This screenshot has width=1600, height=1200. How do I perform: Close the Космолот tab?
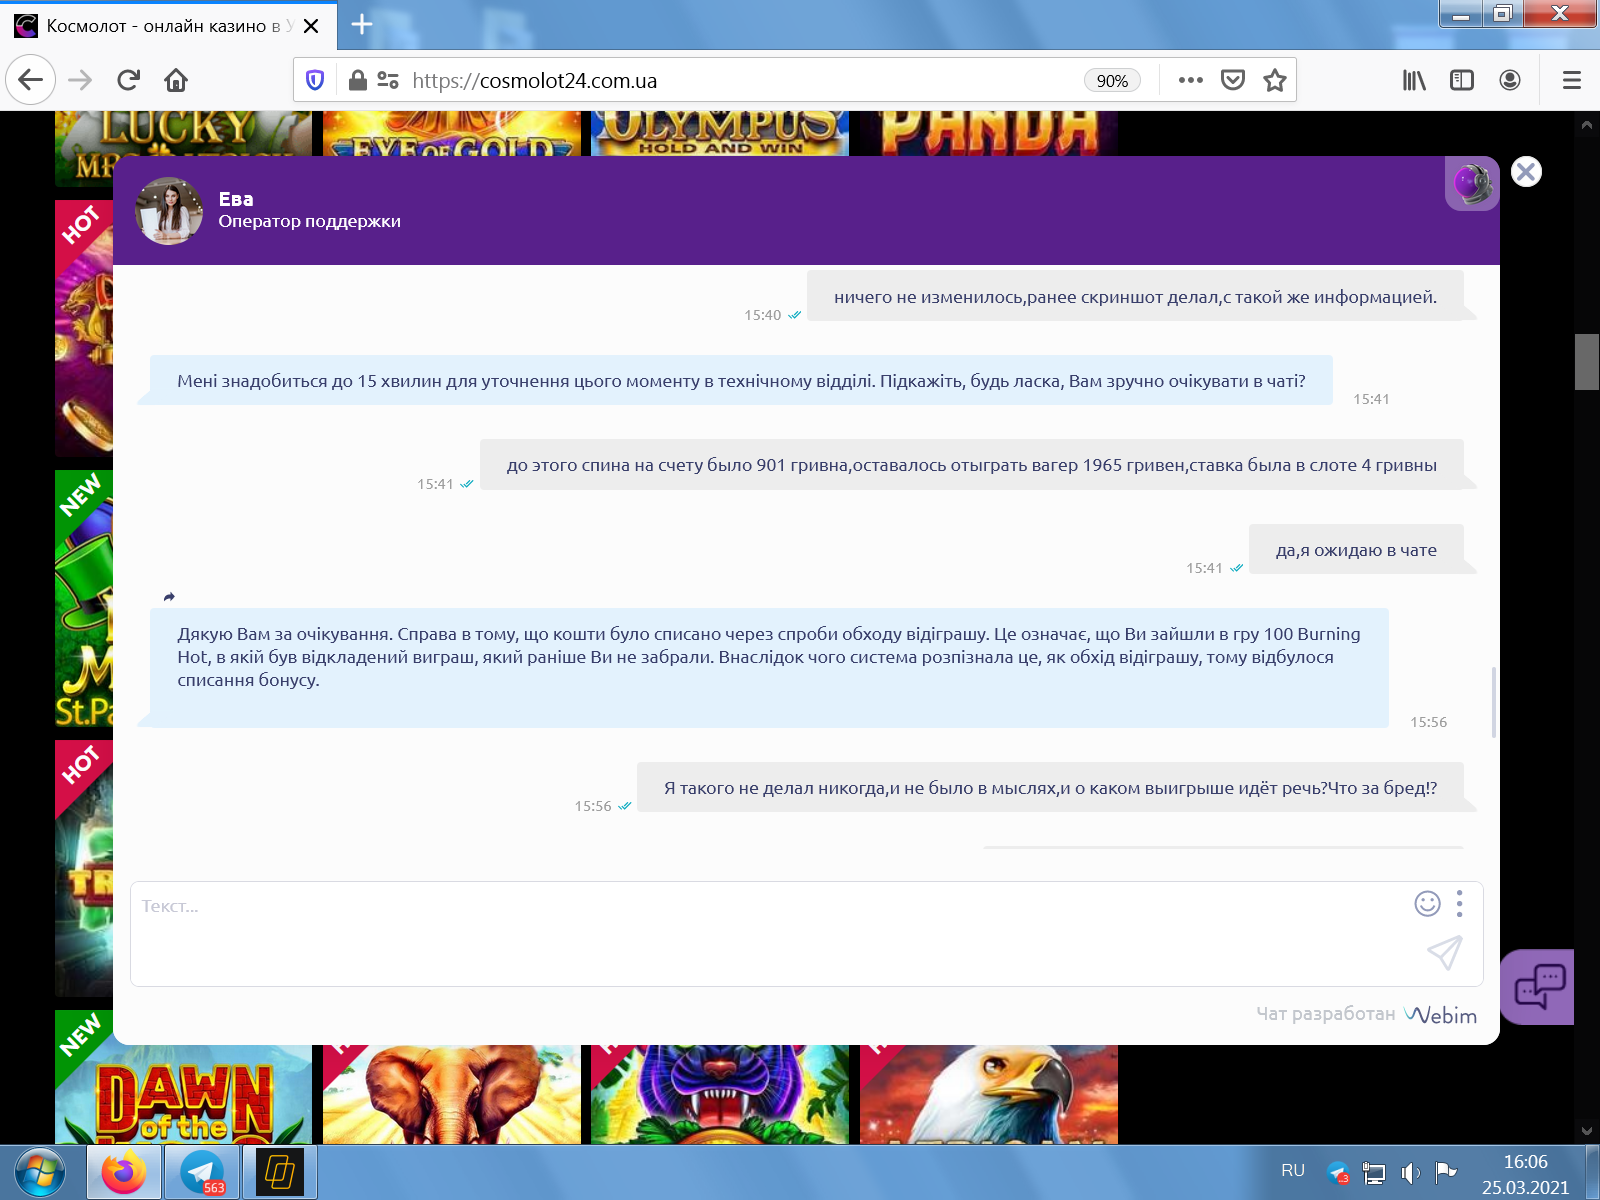[x=311, y=26]
